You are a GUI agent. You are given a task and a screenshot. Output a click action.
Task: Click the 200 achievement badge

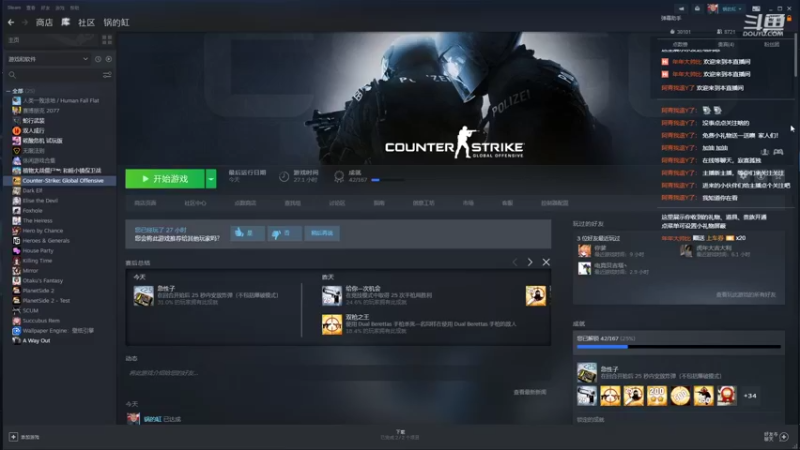[657, 395]
